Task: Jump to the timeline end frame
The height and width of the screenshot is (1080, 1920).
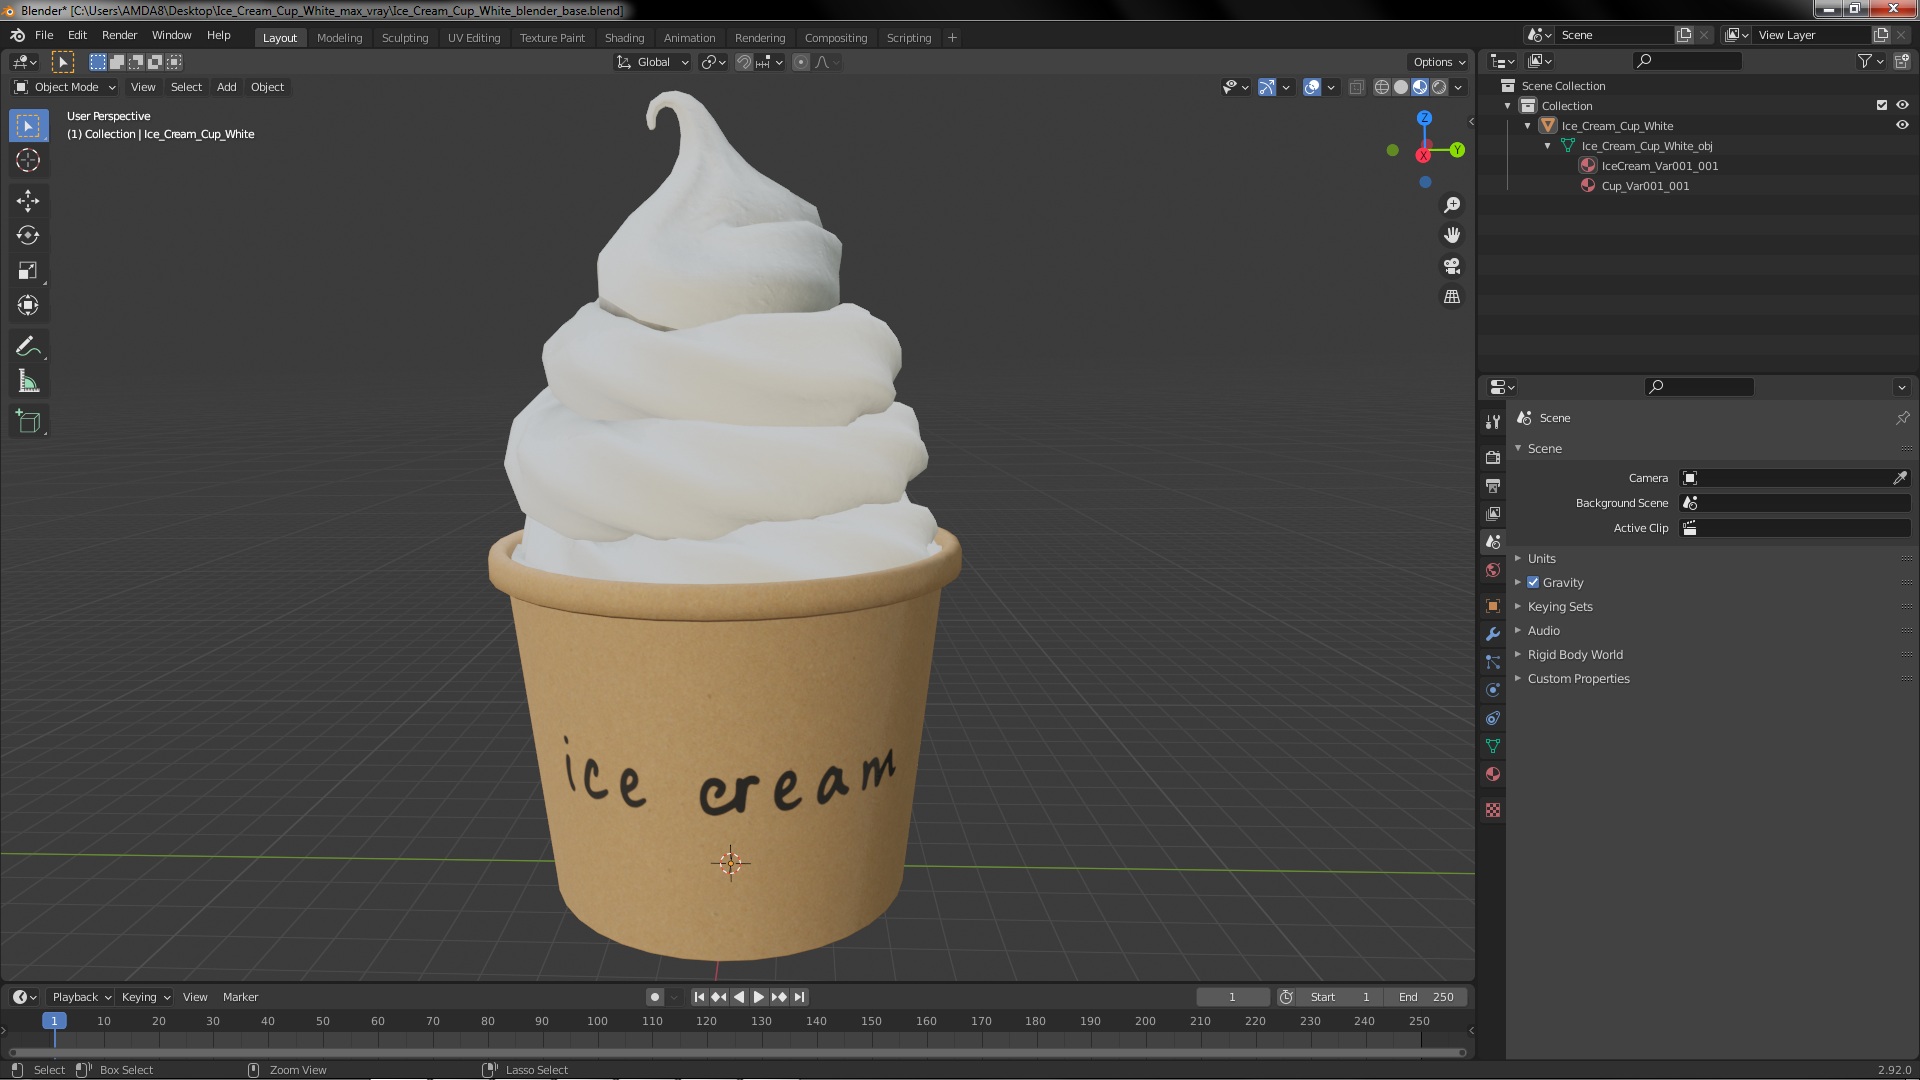Action: tap(799, 997)
